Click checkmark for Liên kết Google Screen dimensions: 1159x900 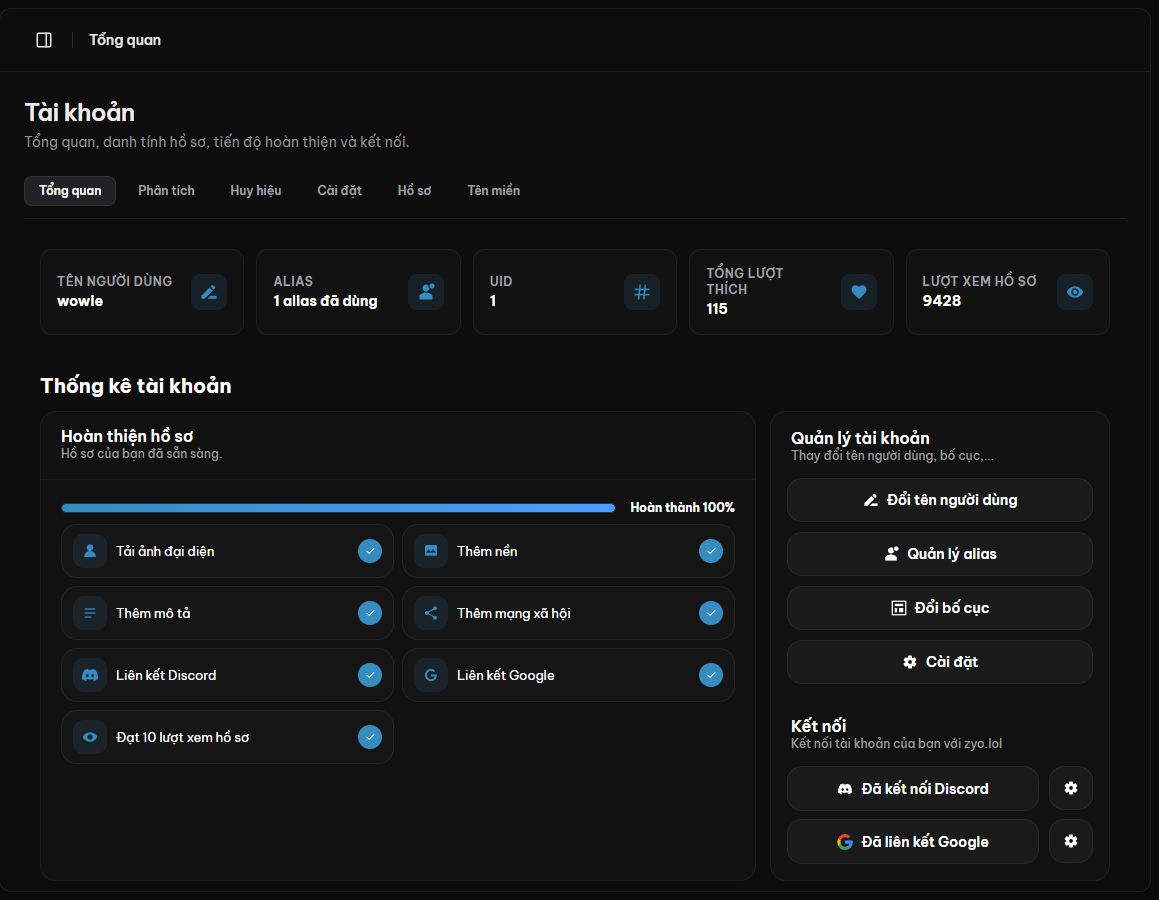710,675
